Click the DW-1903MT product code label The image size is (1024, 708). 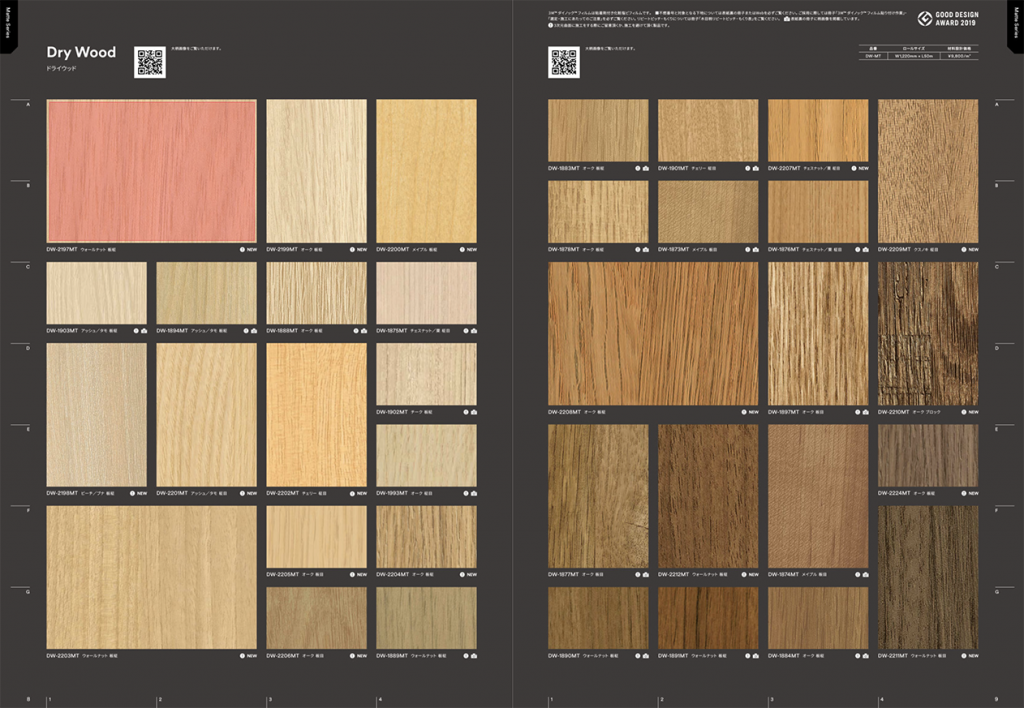point(62,331)
